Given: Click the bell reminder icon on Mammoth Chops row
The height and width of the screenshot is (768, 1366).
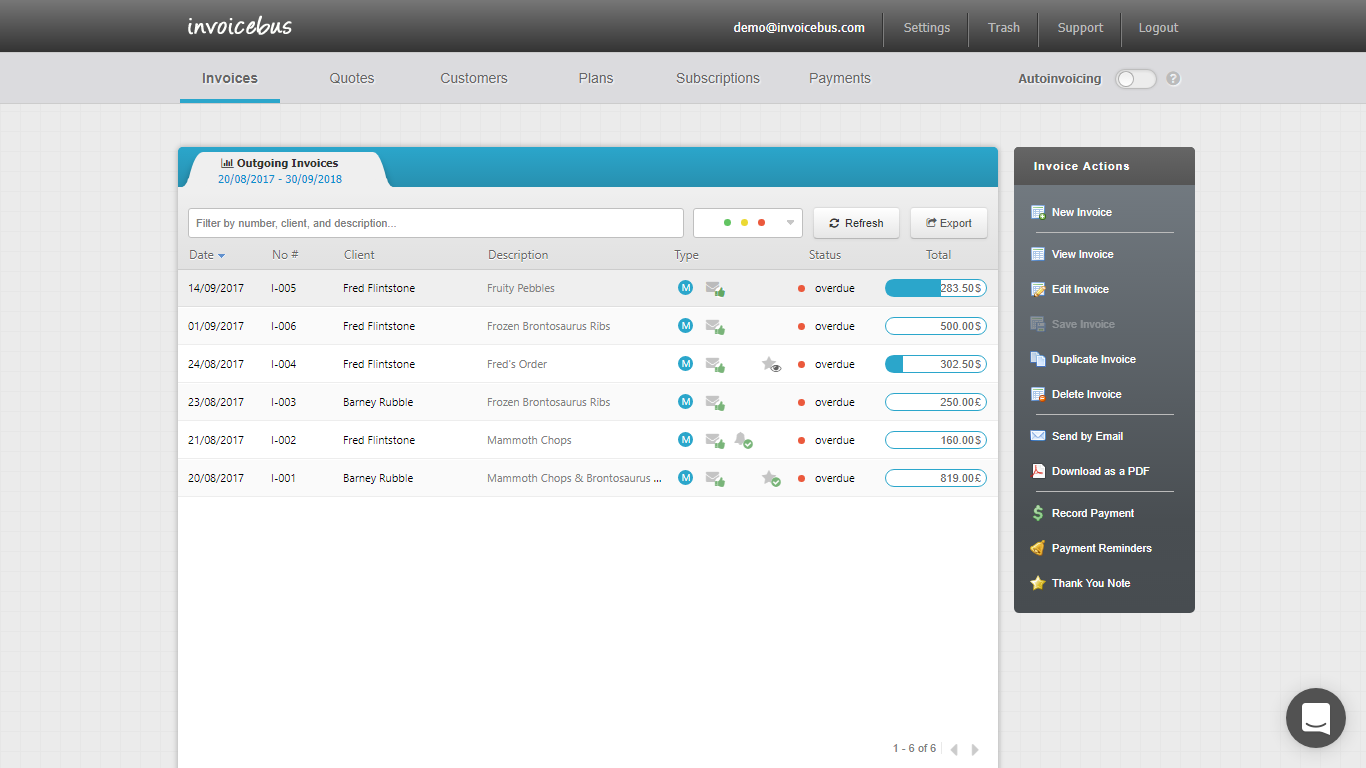Looking at the screenshot, I should pyautogui.click(x=744, y=439).
